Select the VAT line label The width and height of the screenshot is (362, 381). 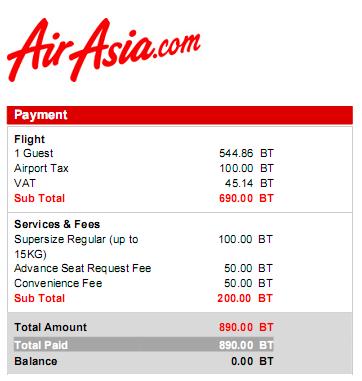(25, 183)
